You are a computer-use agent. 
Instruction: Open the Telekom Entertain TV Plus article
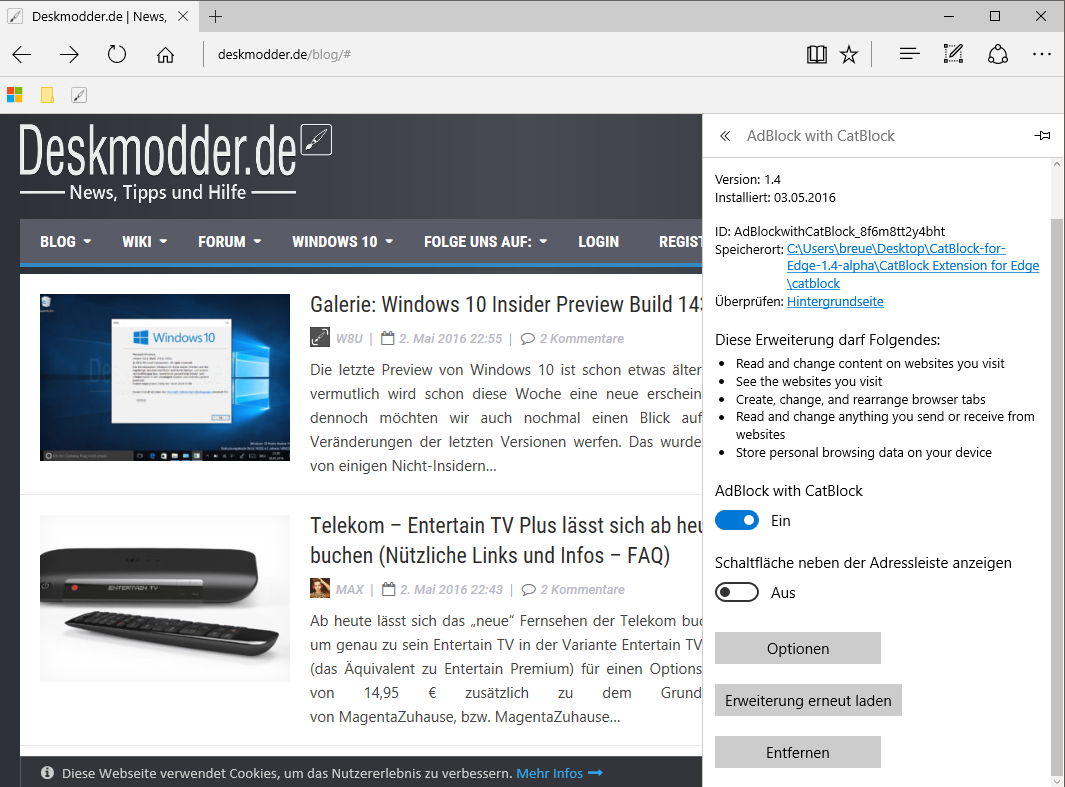pos(506,541)
